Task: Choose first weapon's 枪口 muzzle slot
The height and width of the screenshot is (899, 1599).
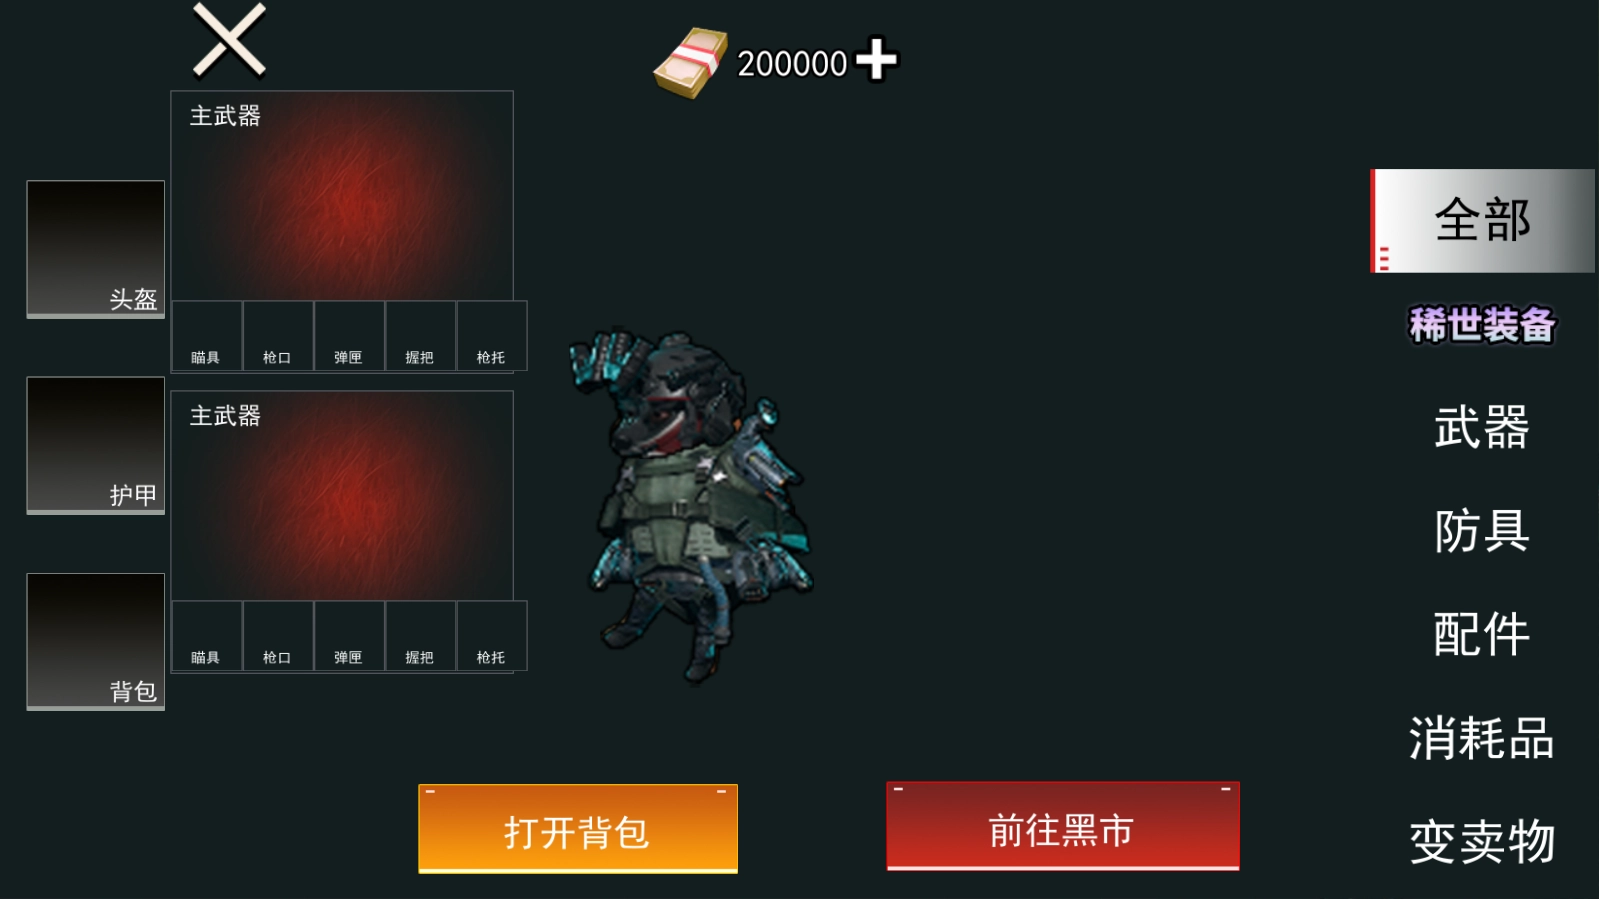Action: point(278,336)
